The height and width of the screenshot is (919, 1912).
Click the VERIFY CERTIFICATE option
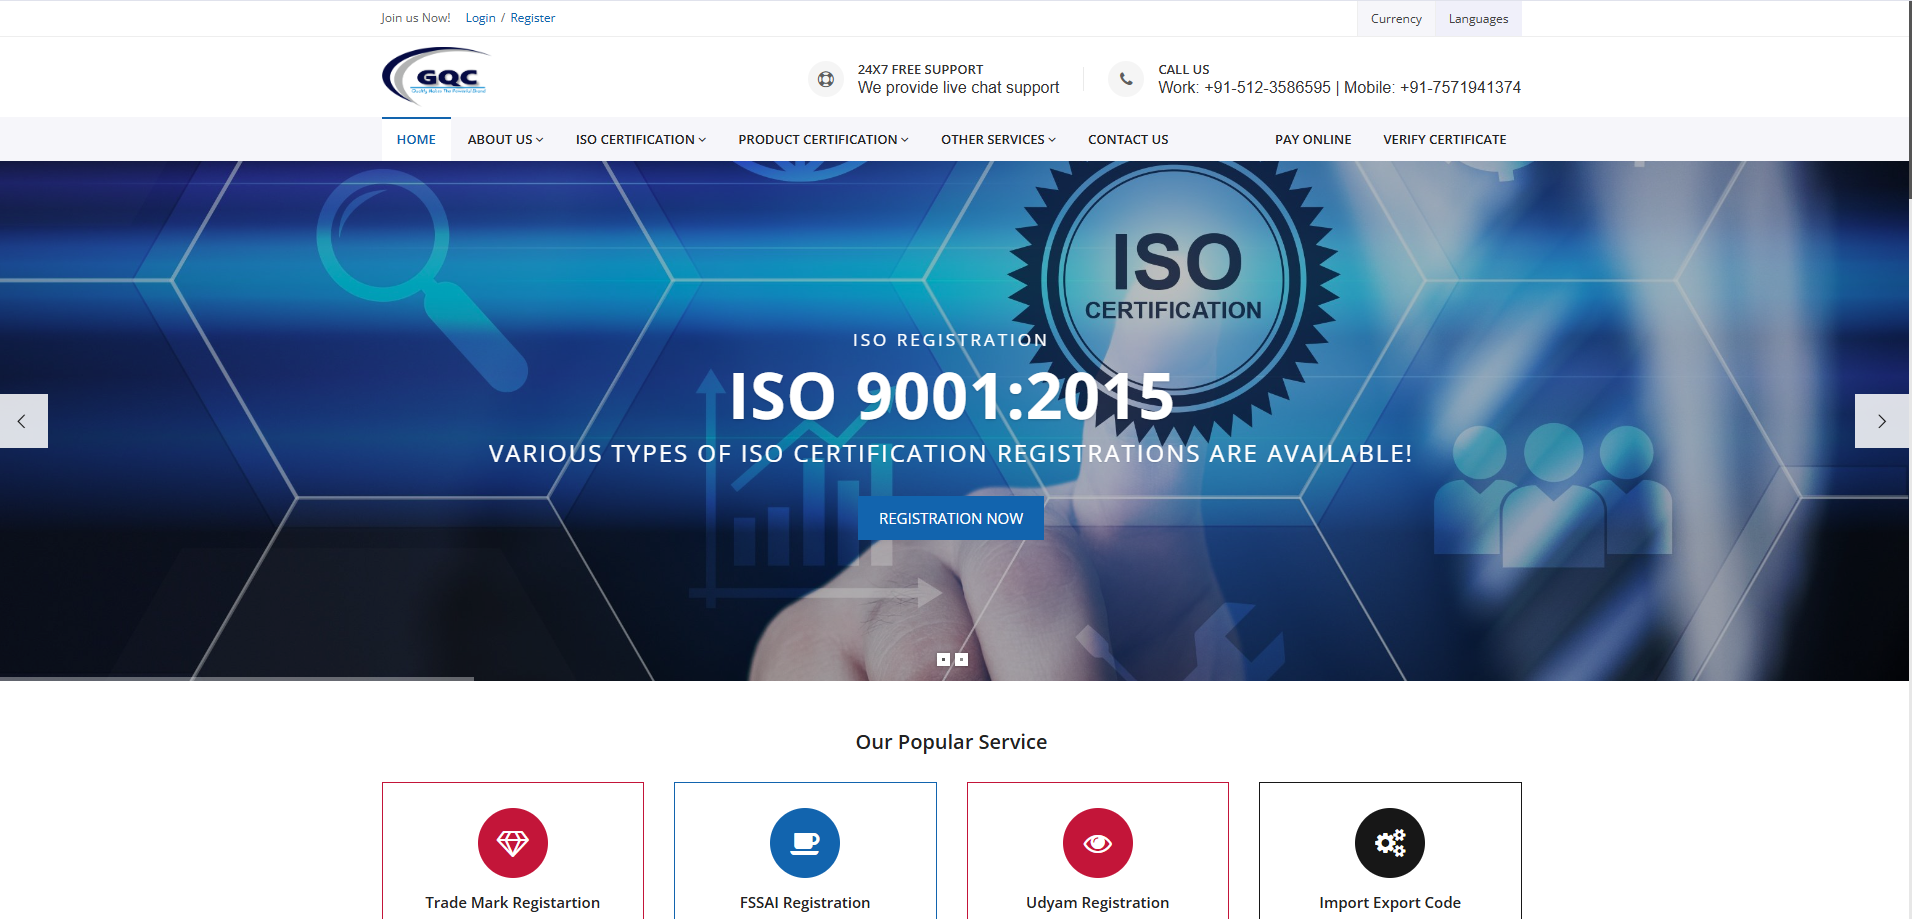(x=1444, y=139)
